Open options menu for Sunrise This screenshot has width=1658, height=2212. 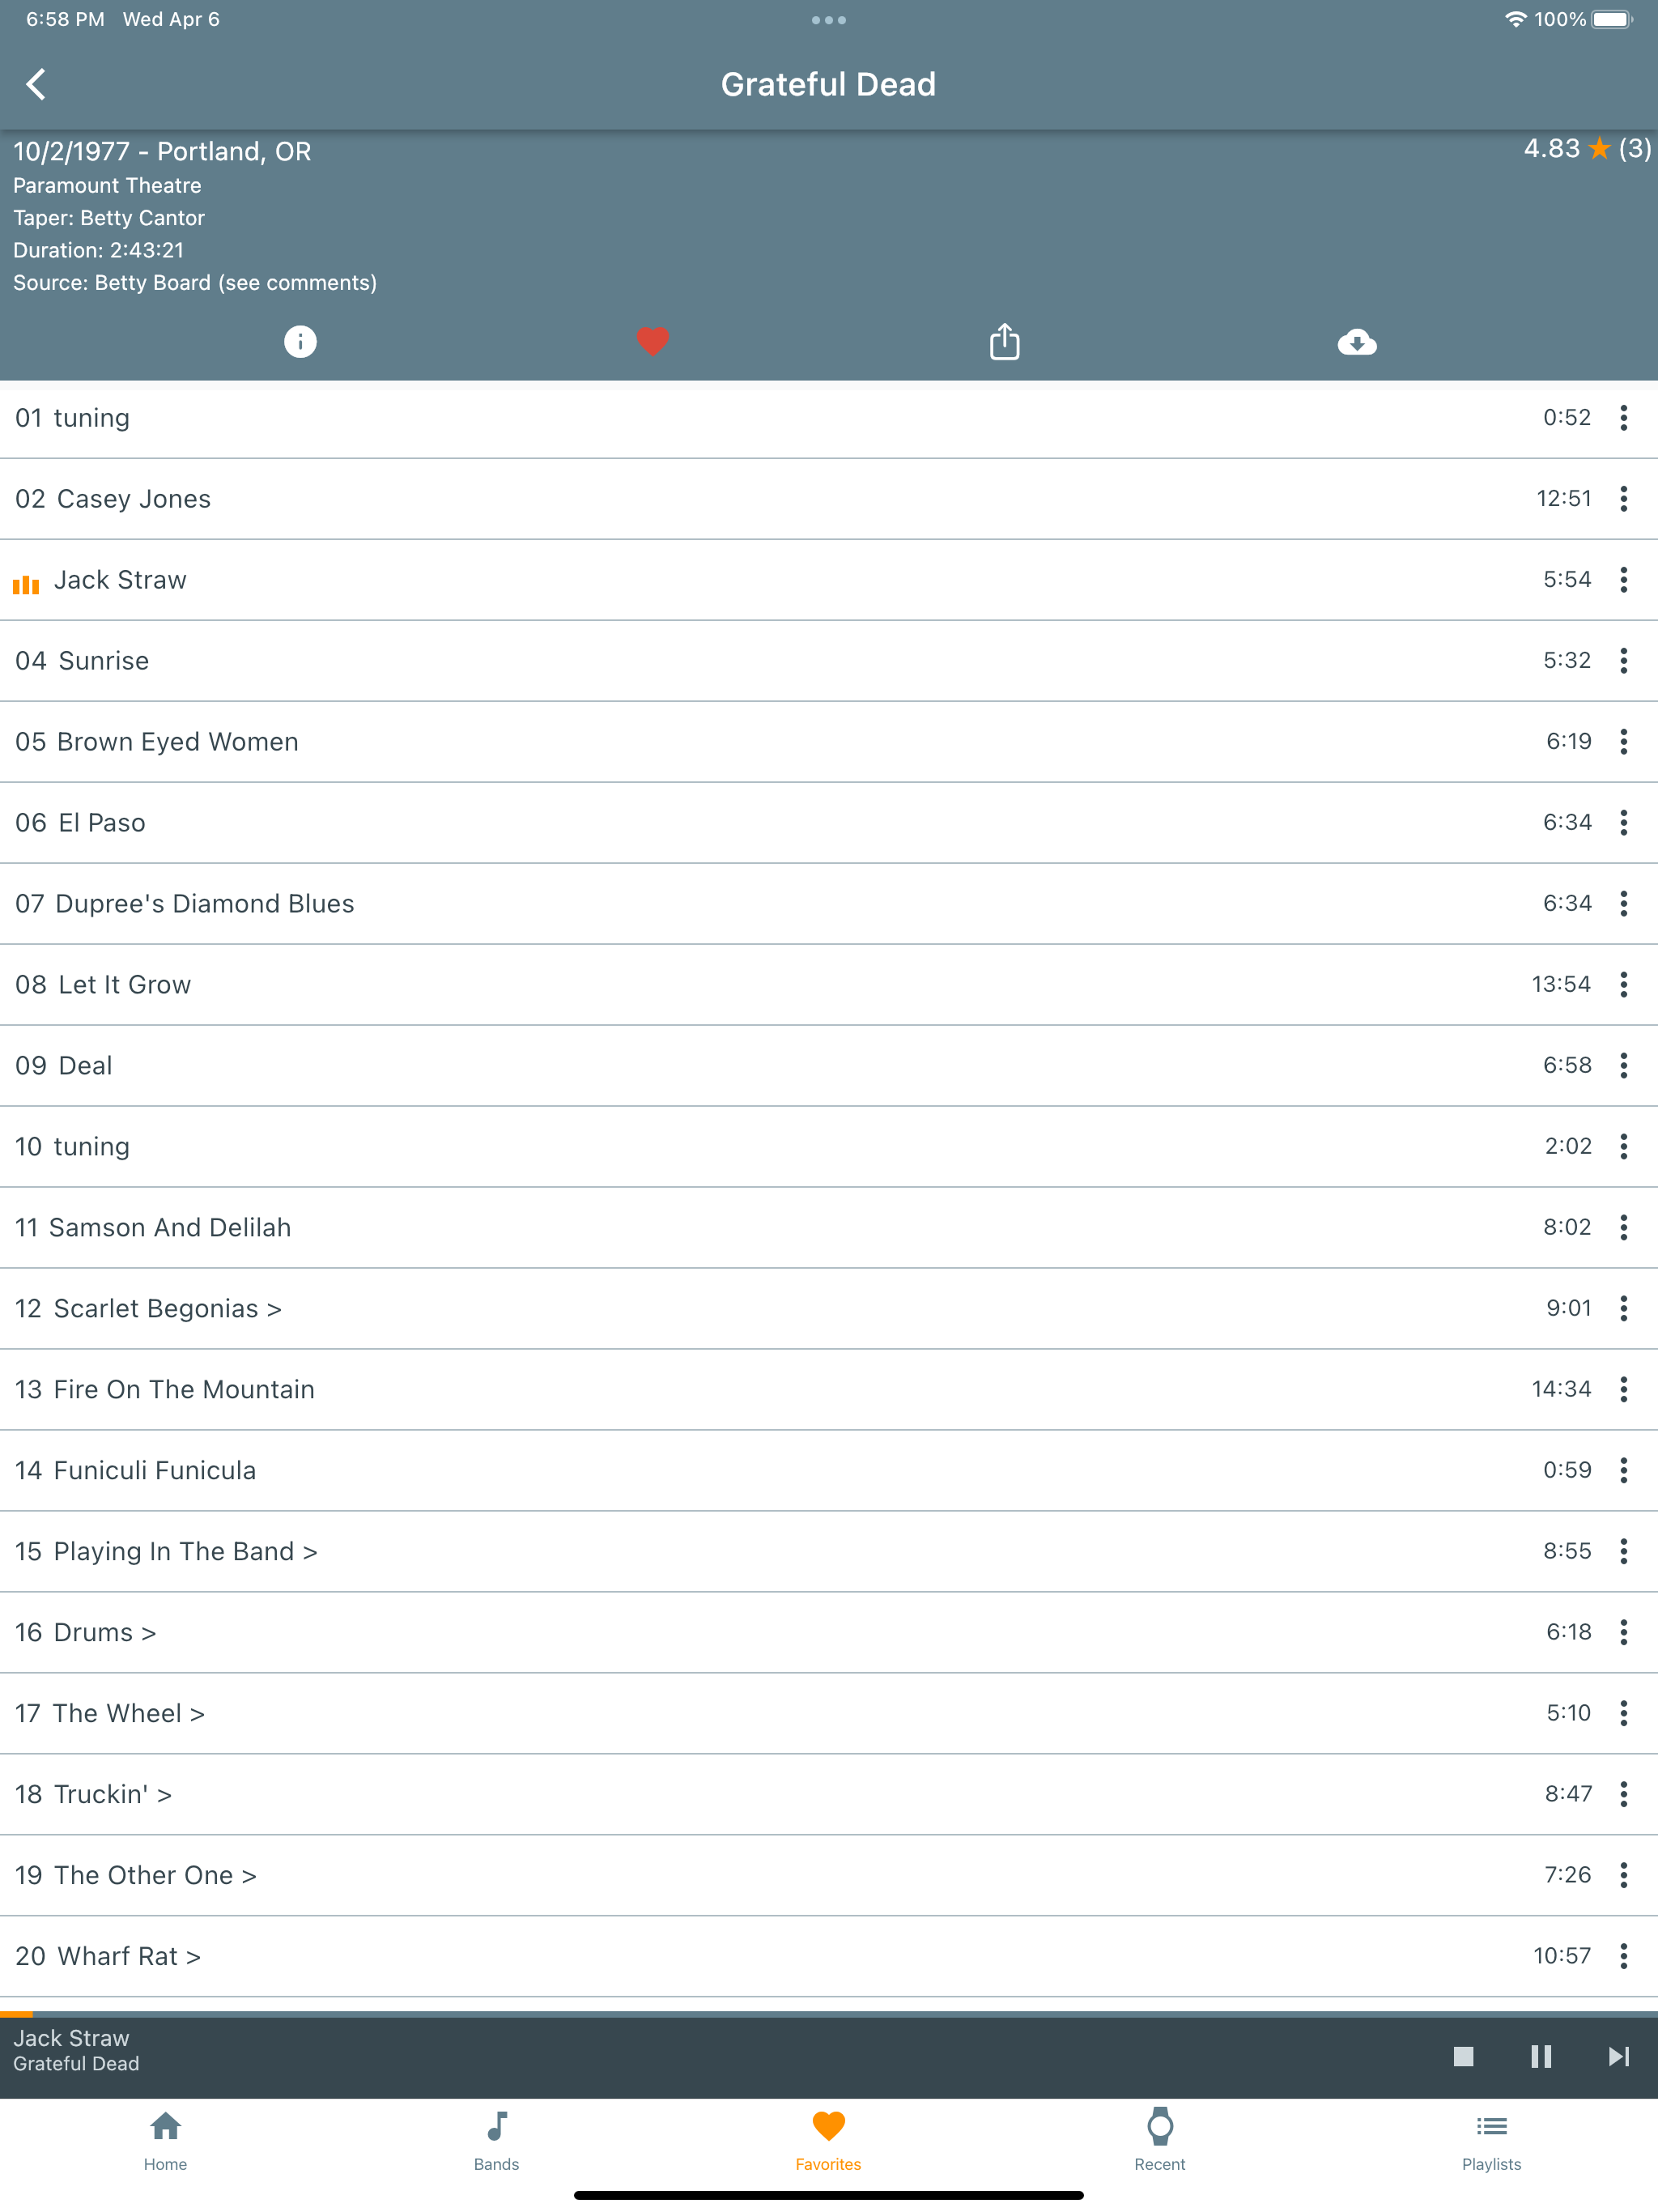coord(1624,661)
